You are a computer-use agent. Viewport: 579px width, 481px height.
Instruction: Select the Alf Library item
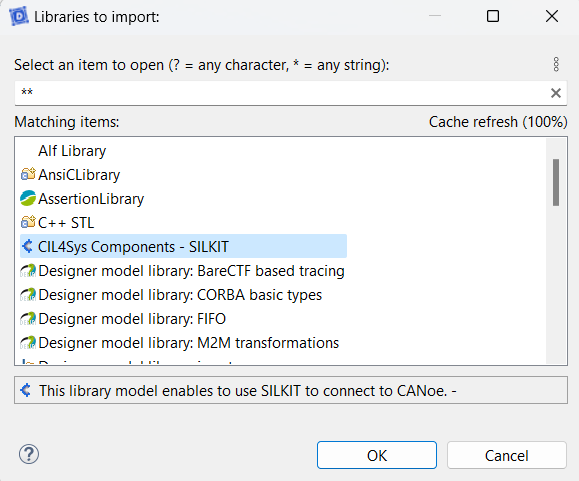coord(72,151)
